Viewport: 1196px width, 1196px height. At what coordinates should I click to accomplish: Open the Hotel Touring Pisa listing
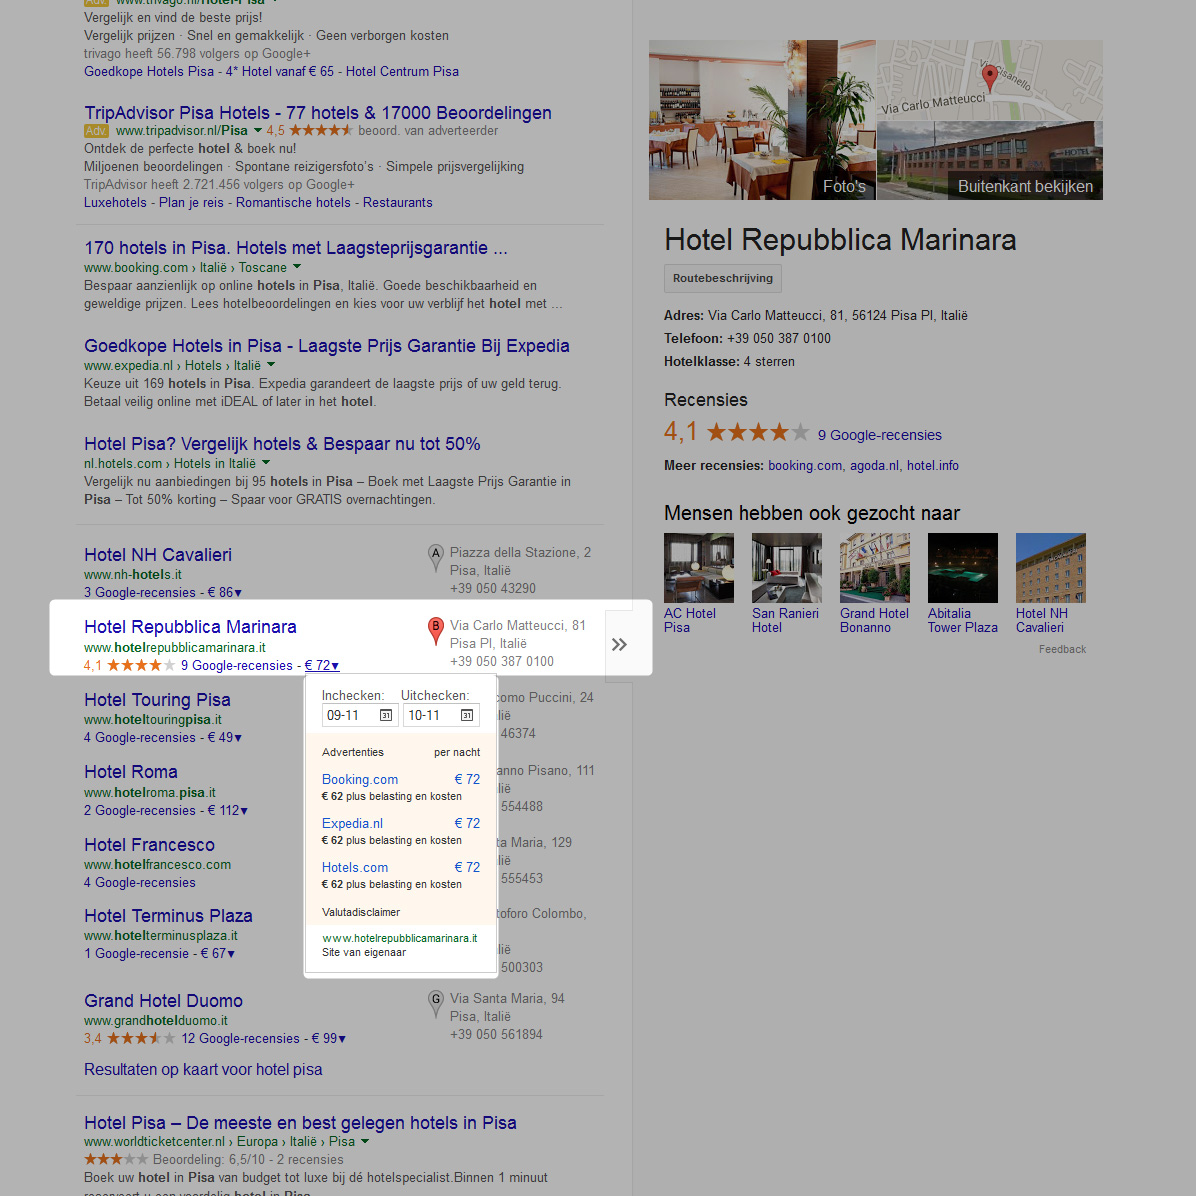[x=157, y=699]
